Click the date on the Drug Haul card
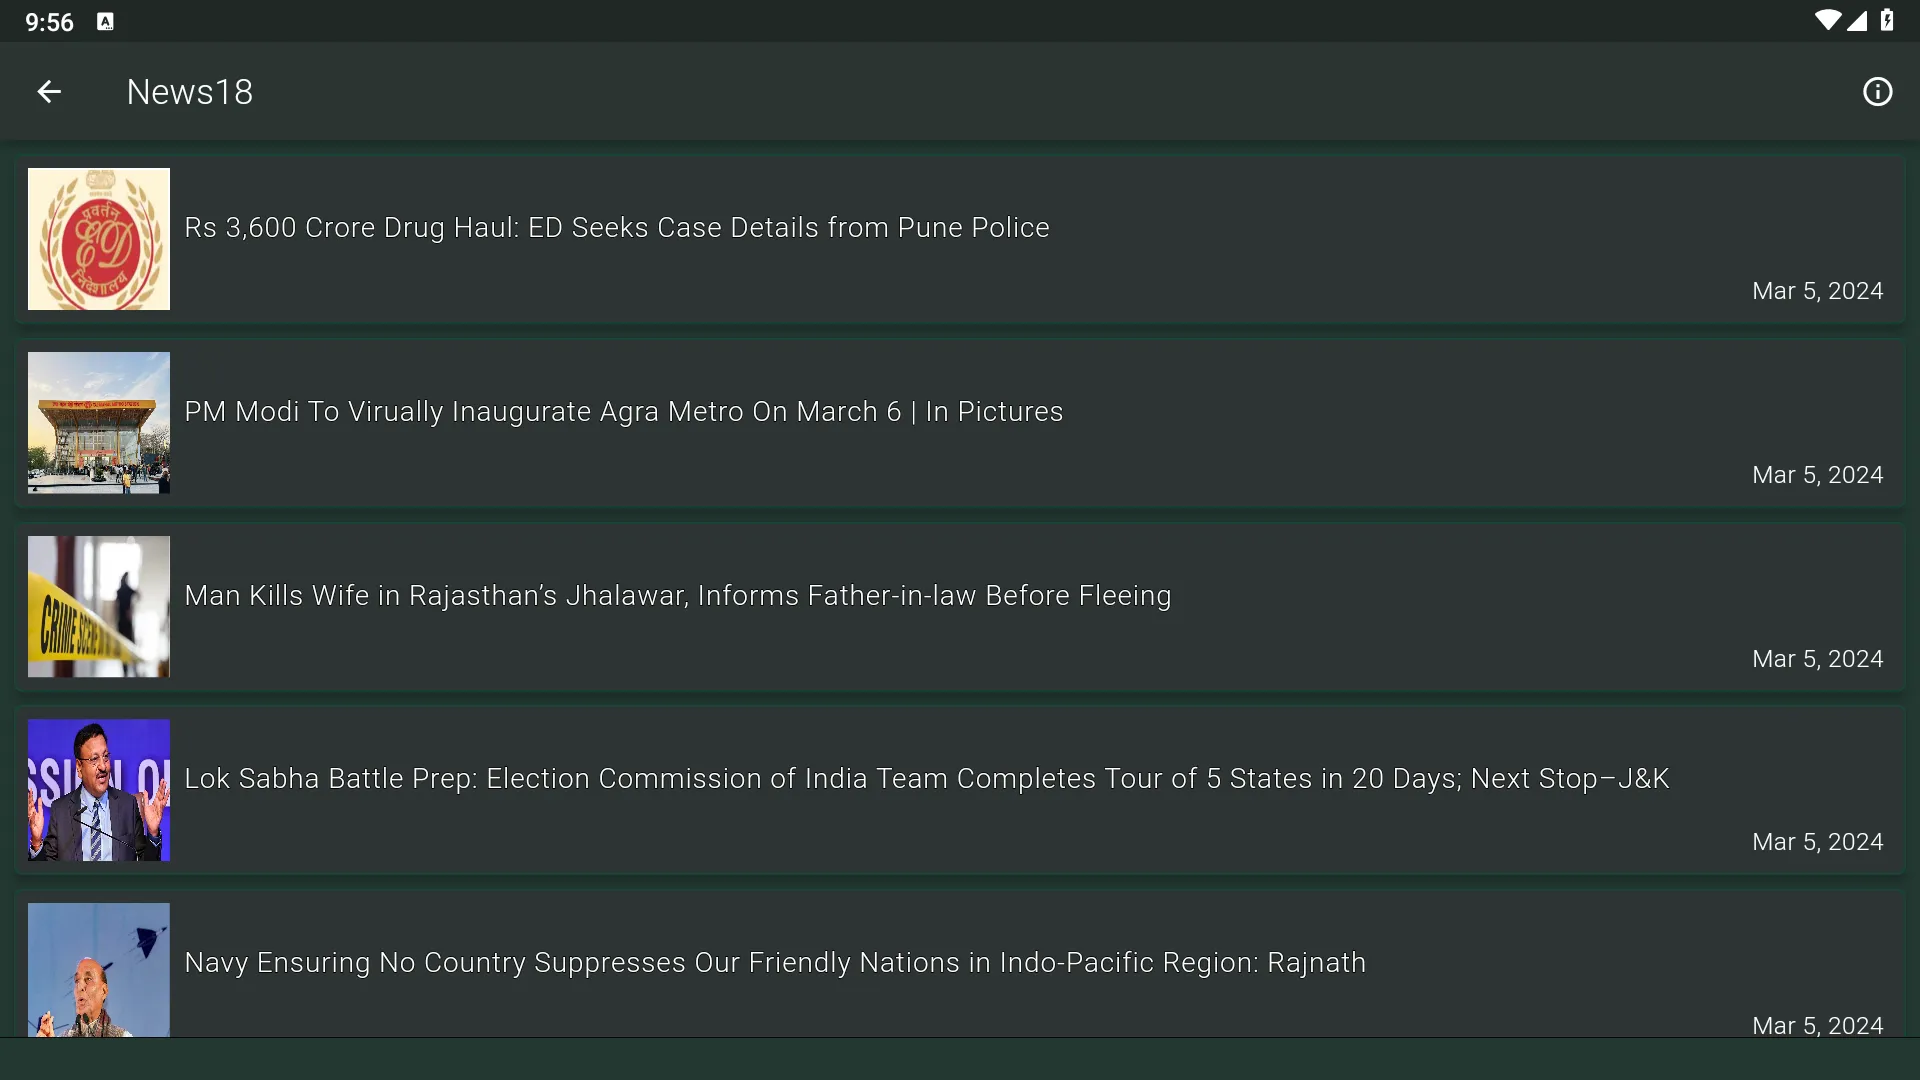Screen dimensions: 1920x1080 1818,291
